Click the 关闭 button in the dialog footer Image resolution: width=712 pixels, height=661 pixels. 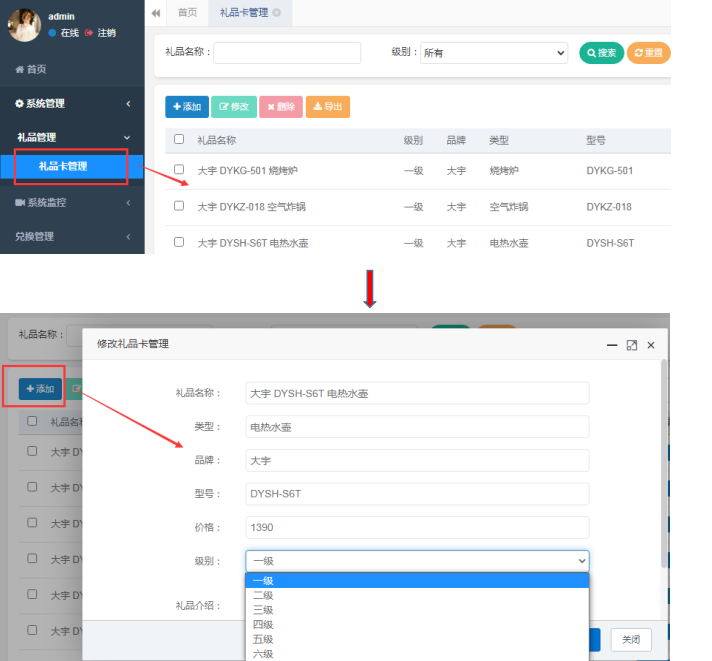coord(631,640)
